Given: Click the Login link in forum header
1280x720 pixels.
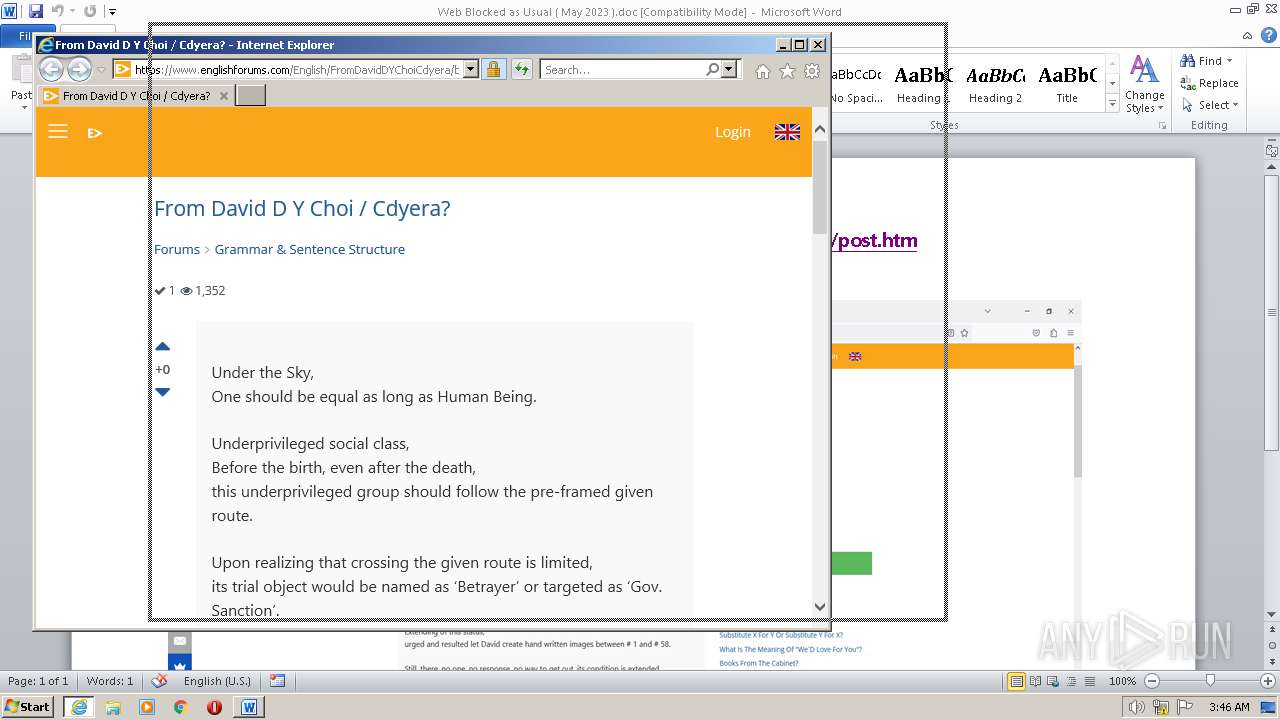Looking at the screenshot, I should (732, 132).
